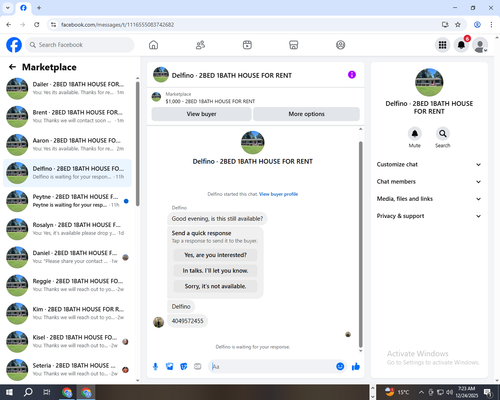Reload the browser page
The height and width of the screenshot is (400, 500).
pos(37,25)
